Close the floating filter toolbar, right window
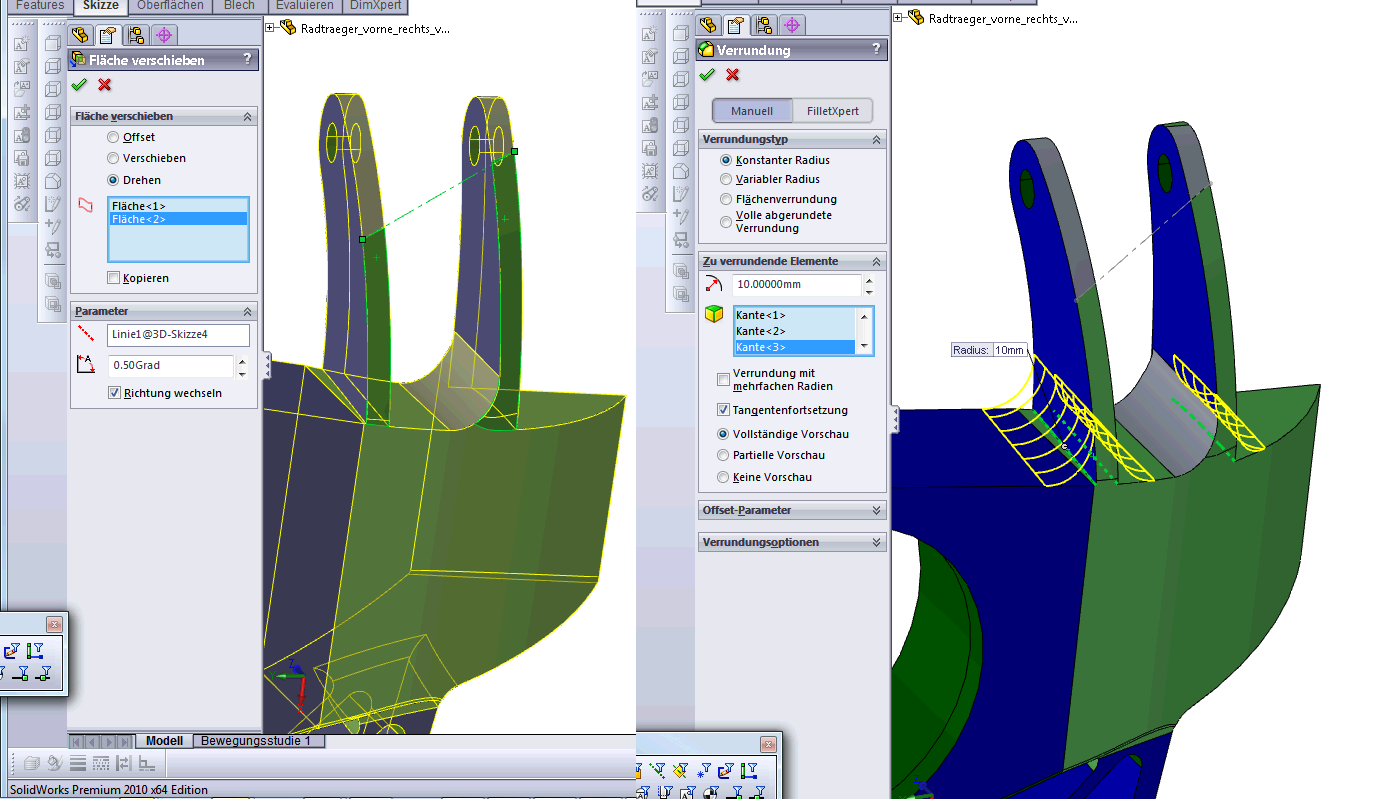The image size is (1386, 799). 768,744
